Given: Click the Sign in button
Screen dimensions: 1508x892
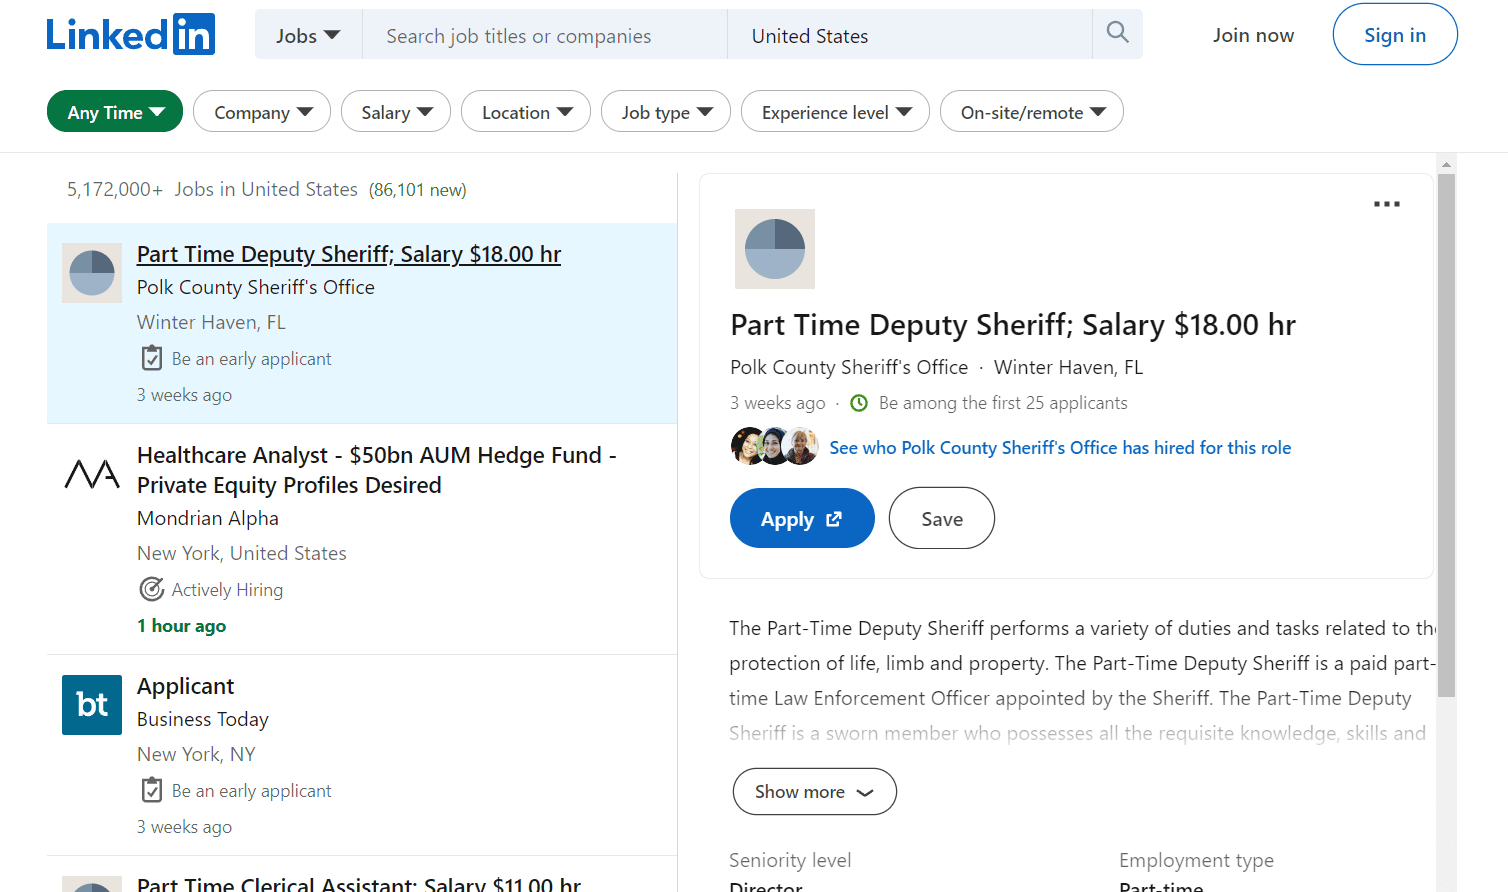Looking at the screenshot, I should click(1395, 34).
